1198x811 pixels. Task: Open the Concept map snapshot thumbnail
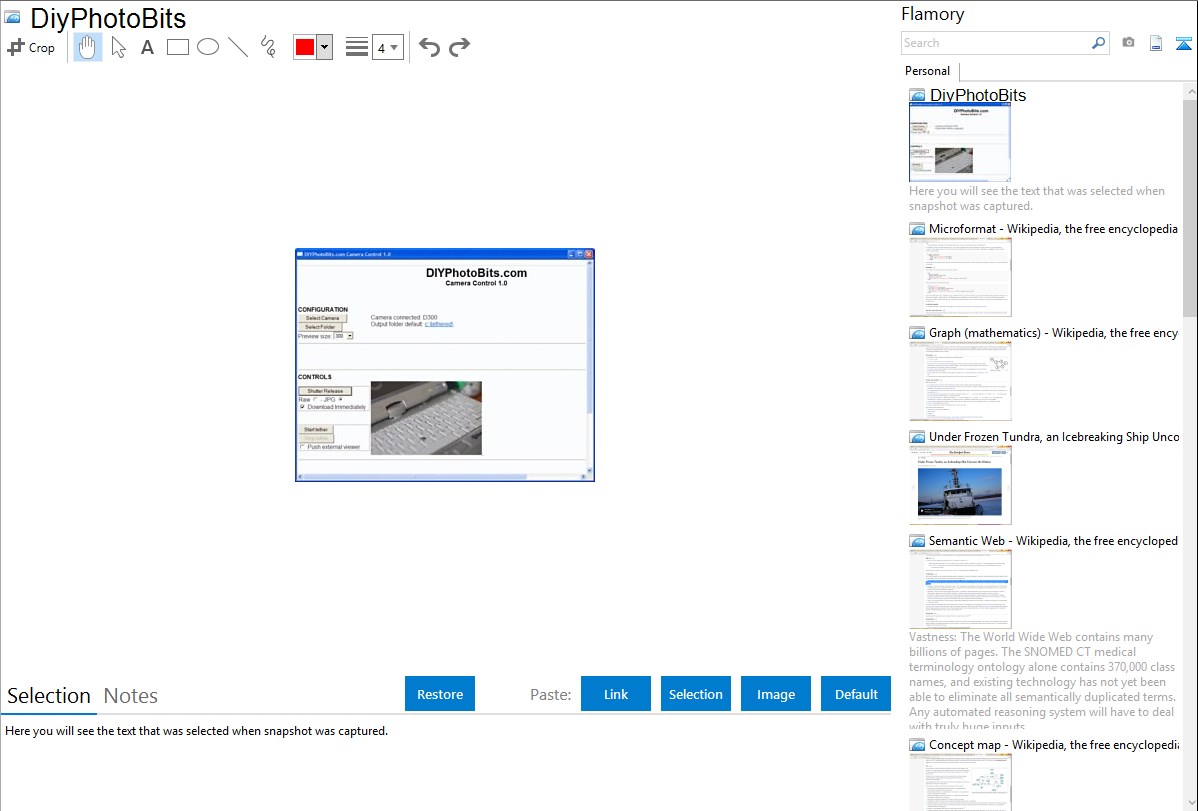(x=960, y=782)
